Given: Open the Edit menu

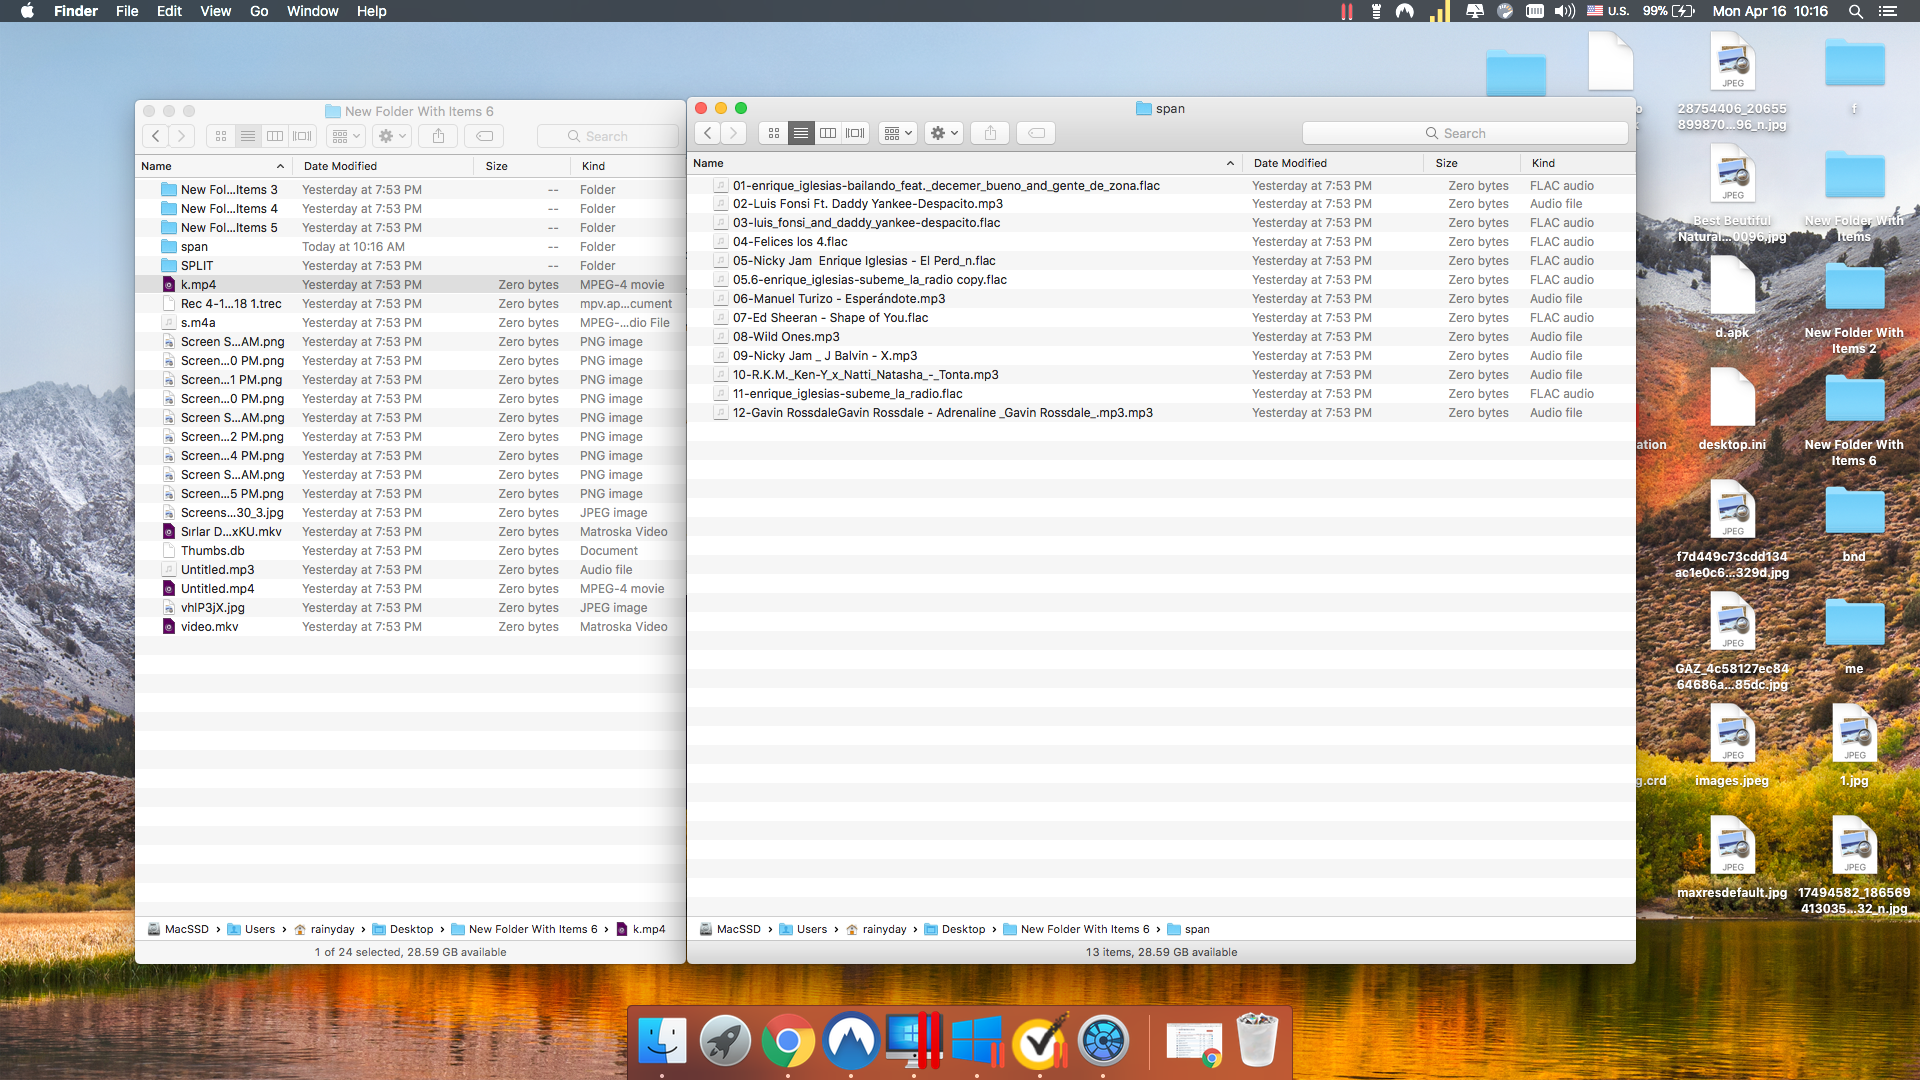Looking at the screenshot, I should pos(169,11).
